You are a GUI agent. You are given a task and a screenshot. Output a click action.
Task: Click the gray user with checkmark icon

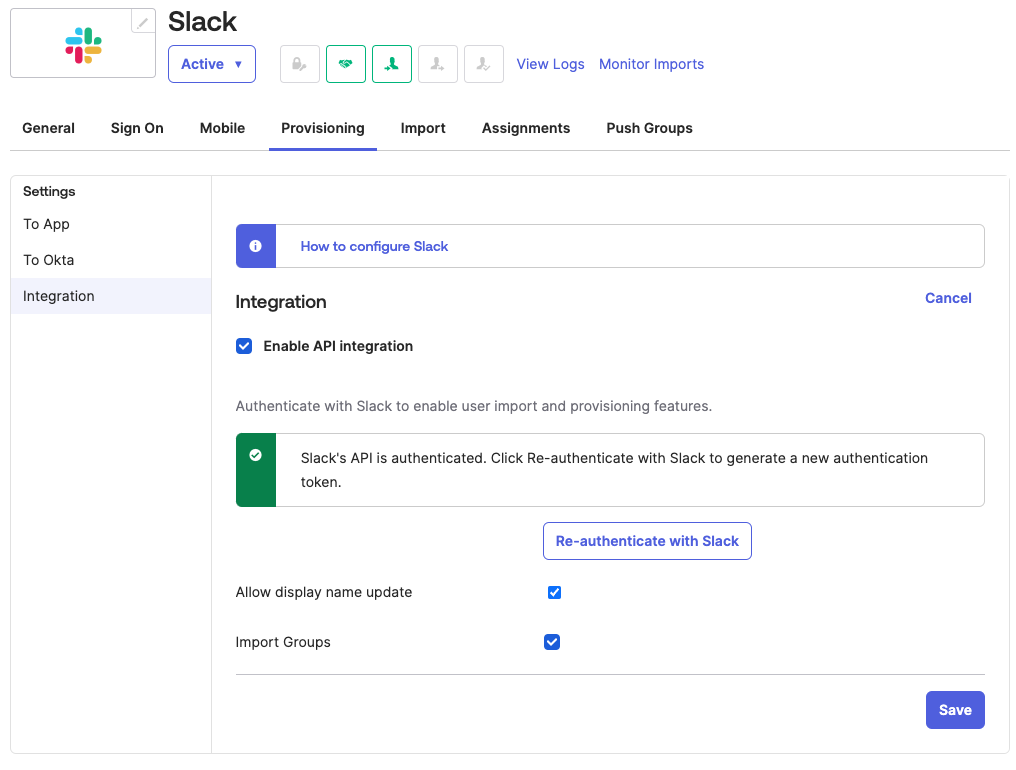484,64
